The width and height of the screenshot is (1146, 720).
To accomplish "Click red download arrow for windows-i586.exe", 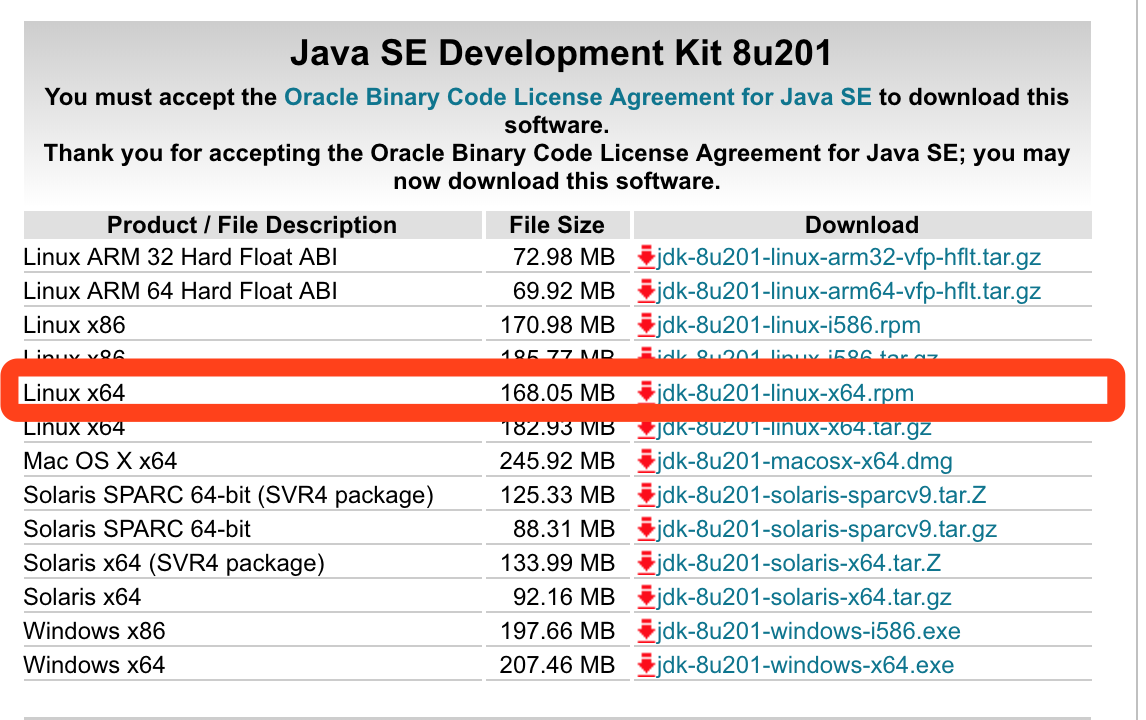I will pos(646,631).
